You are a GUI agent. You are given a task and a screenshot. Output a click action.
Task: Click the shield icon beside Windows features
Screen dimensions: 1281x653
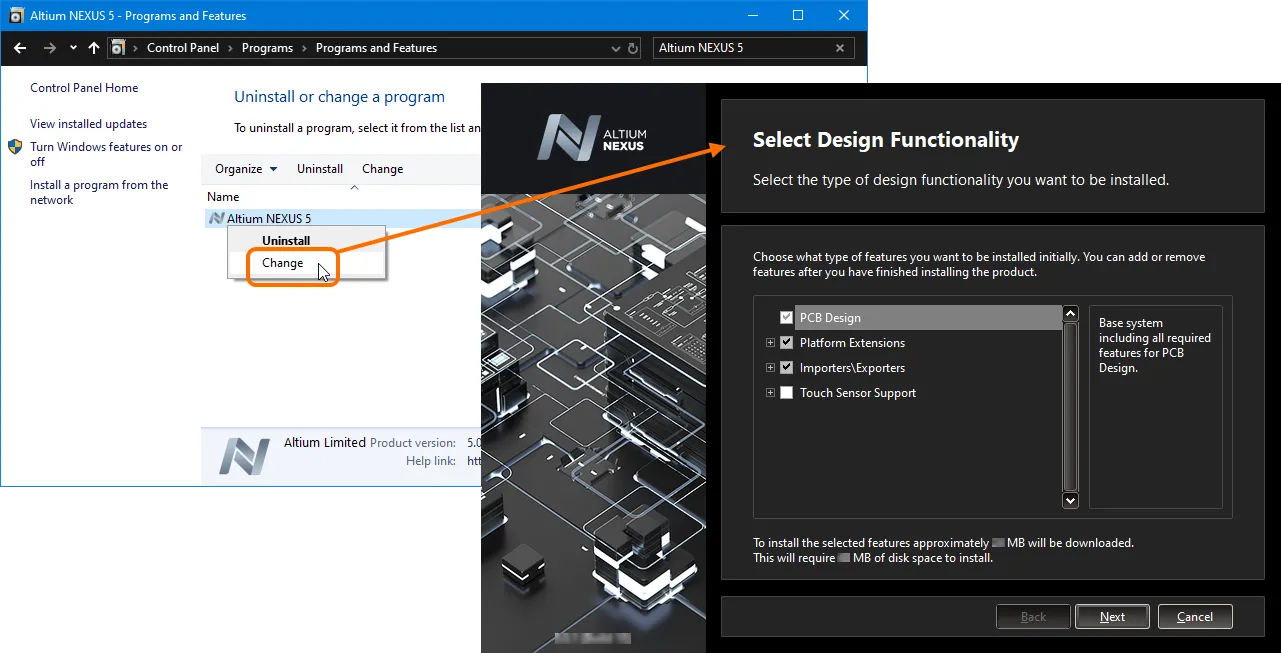15,147
